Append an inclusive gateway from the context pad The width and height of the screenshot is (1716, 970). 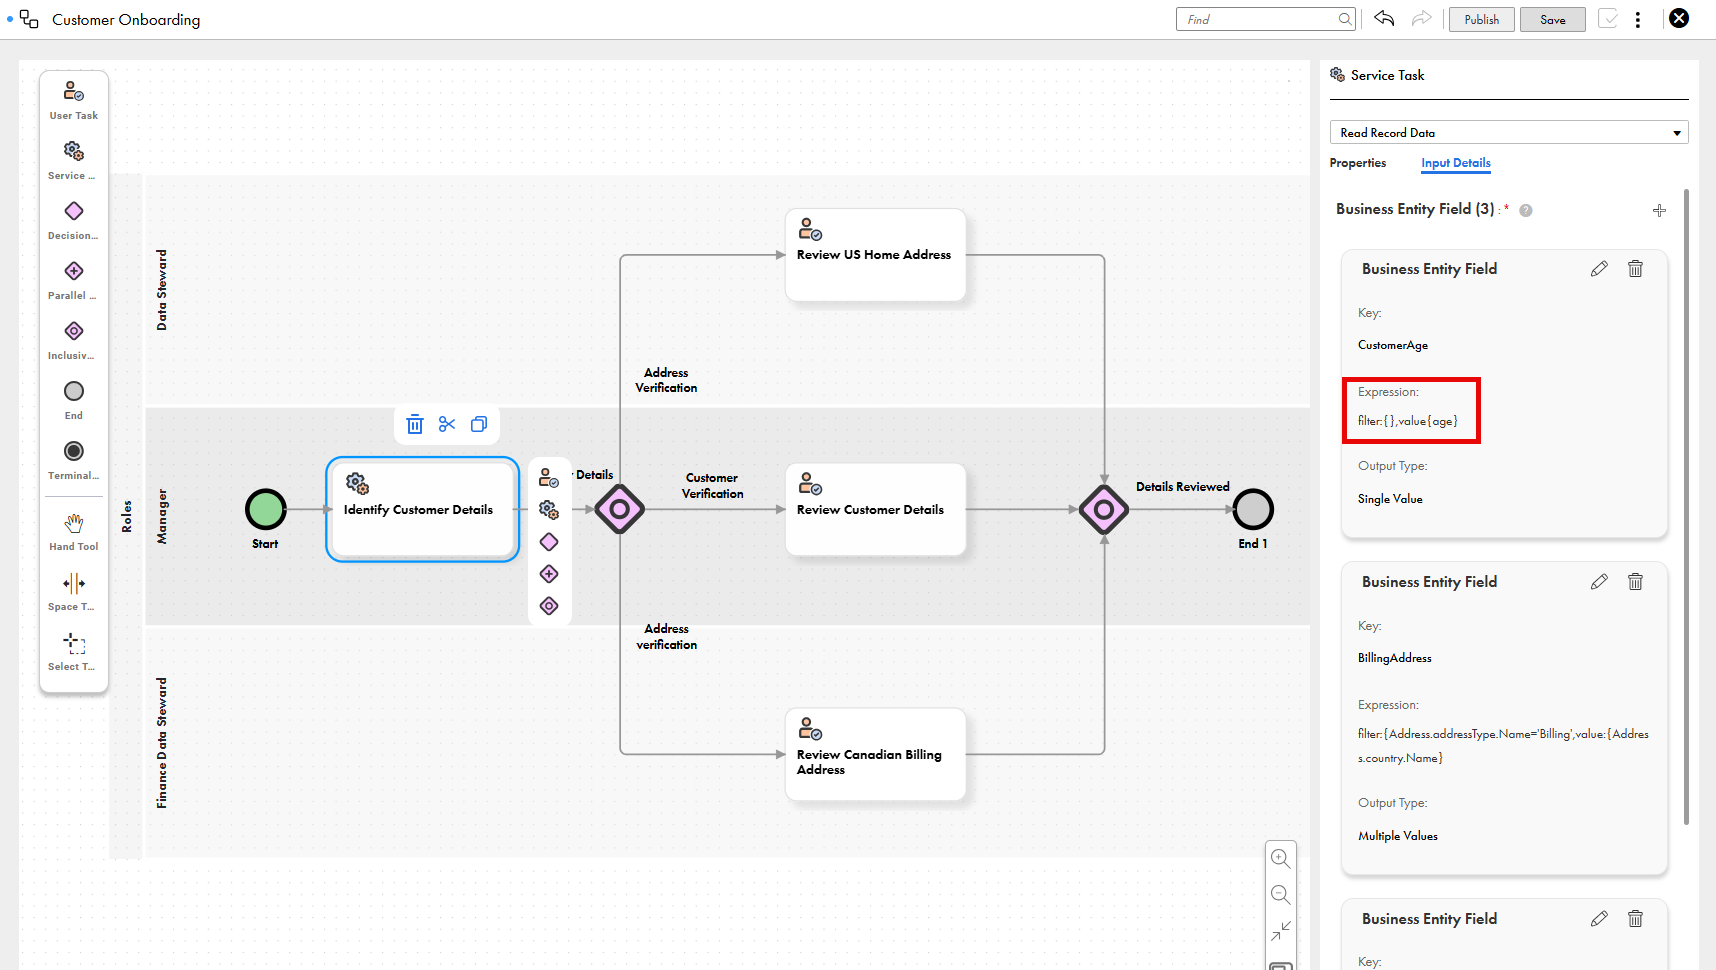pyautogui.click(x=549, y=606)
